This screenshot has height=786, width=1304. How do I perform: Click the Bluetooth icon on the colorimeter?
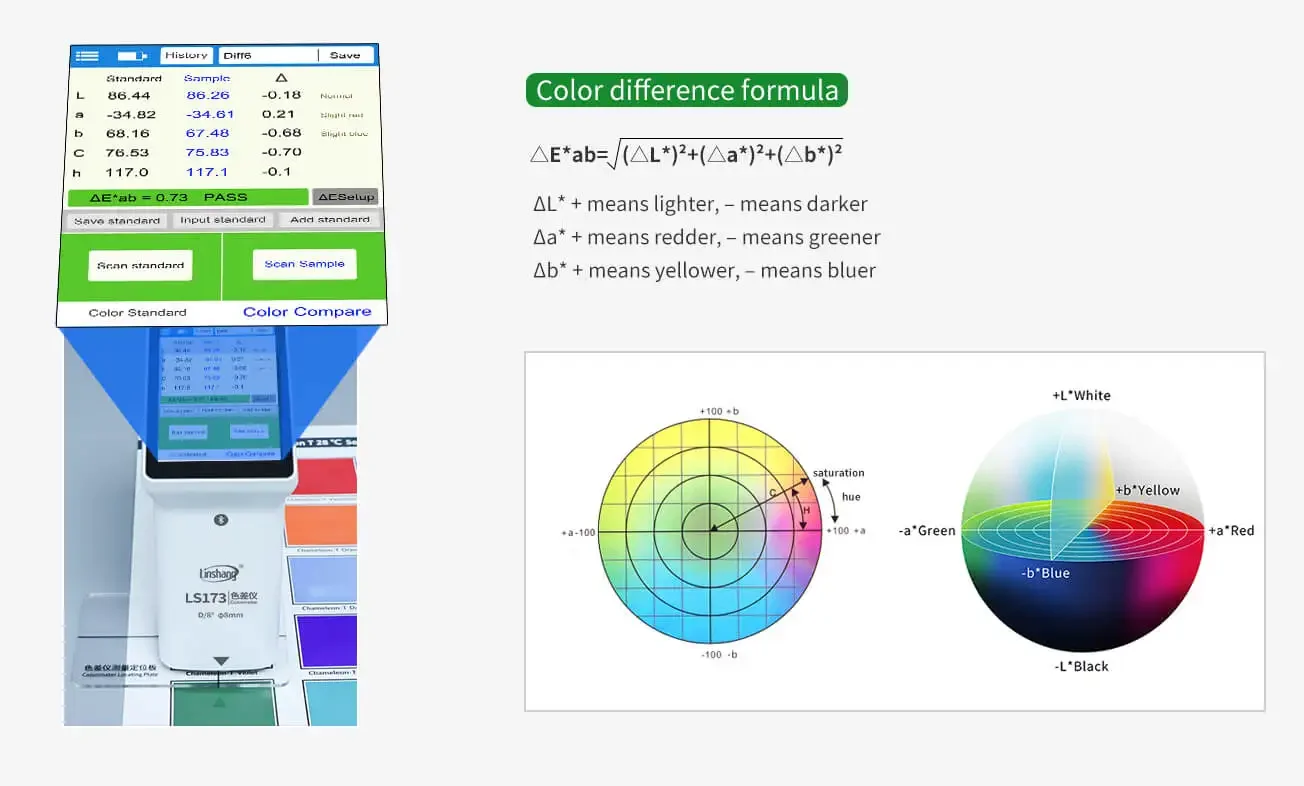tap(221, 520)
